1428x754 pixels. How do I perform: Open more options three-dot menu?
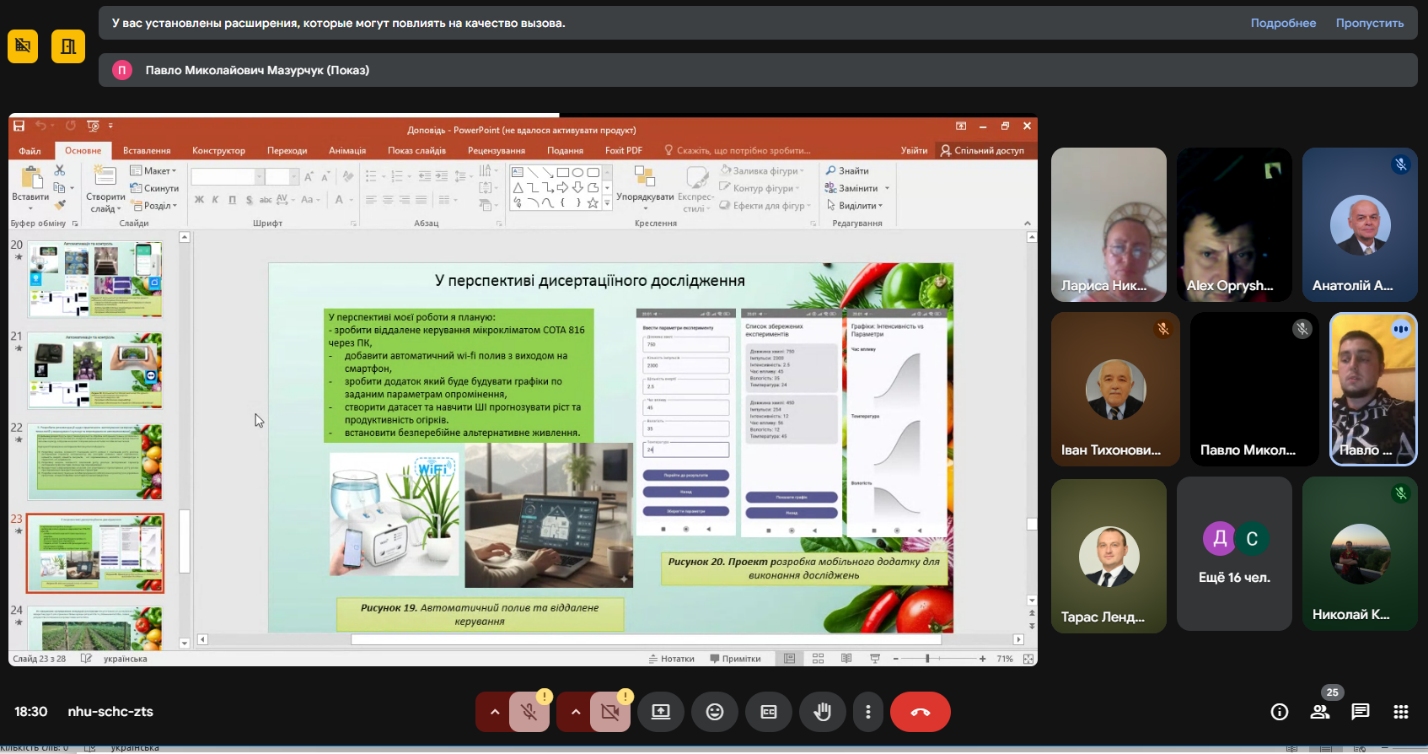point(868,712)
